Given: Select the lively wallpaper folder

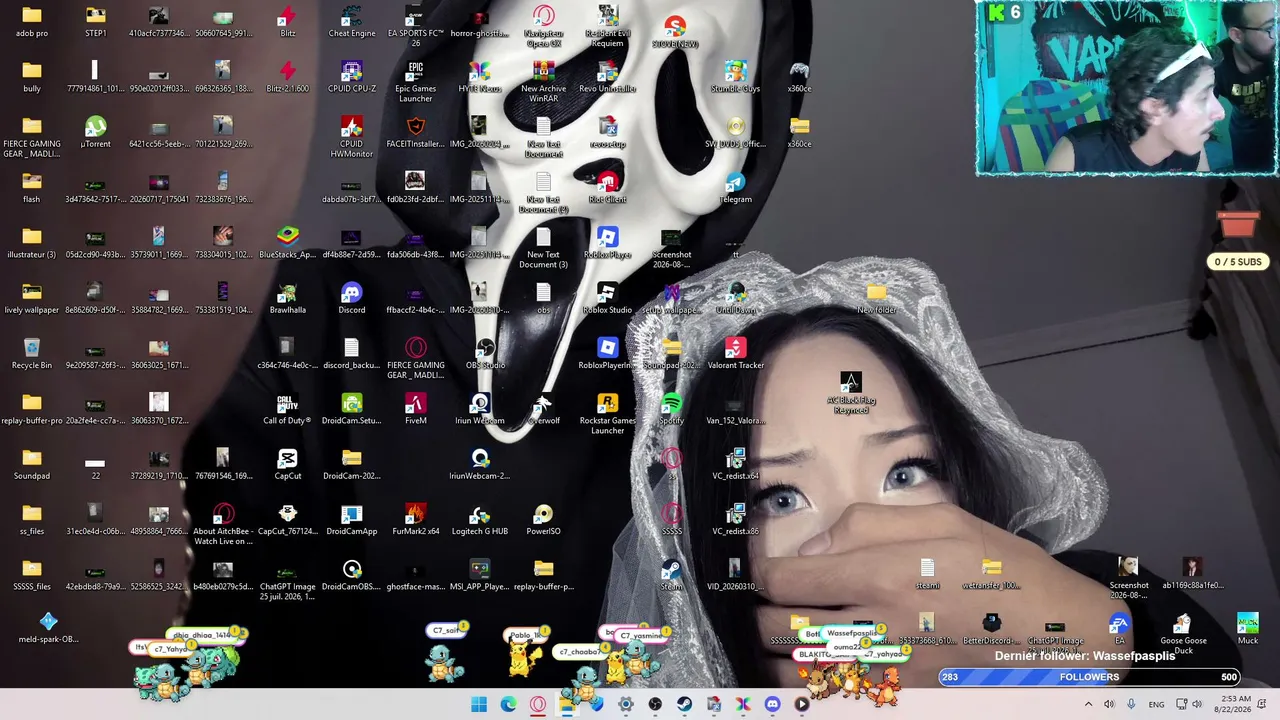Looking at the screenshot, I should coord(32,298).
